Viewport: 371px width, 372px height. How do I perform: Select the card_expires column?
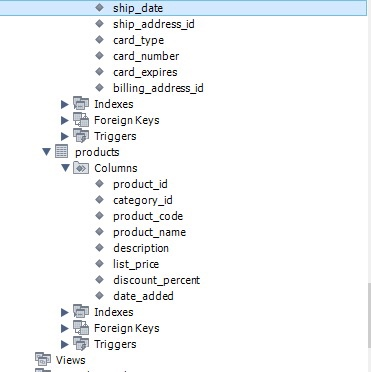pyautogui.click(x=145, y=72)
